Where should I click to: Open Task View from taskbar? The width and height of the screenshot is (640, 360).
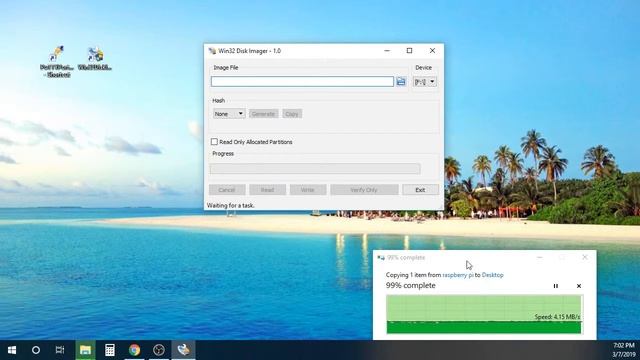click(x=60, y=350)
